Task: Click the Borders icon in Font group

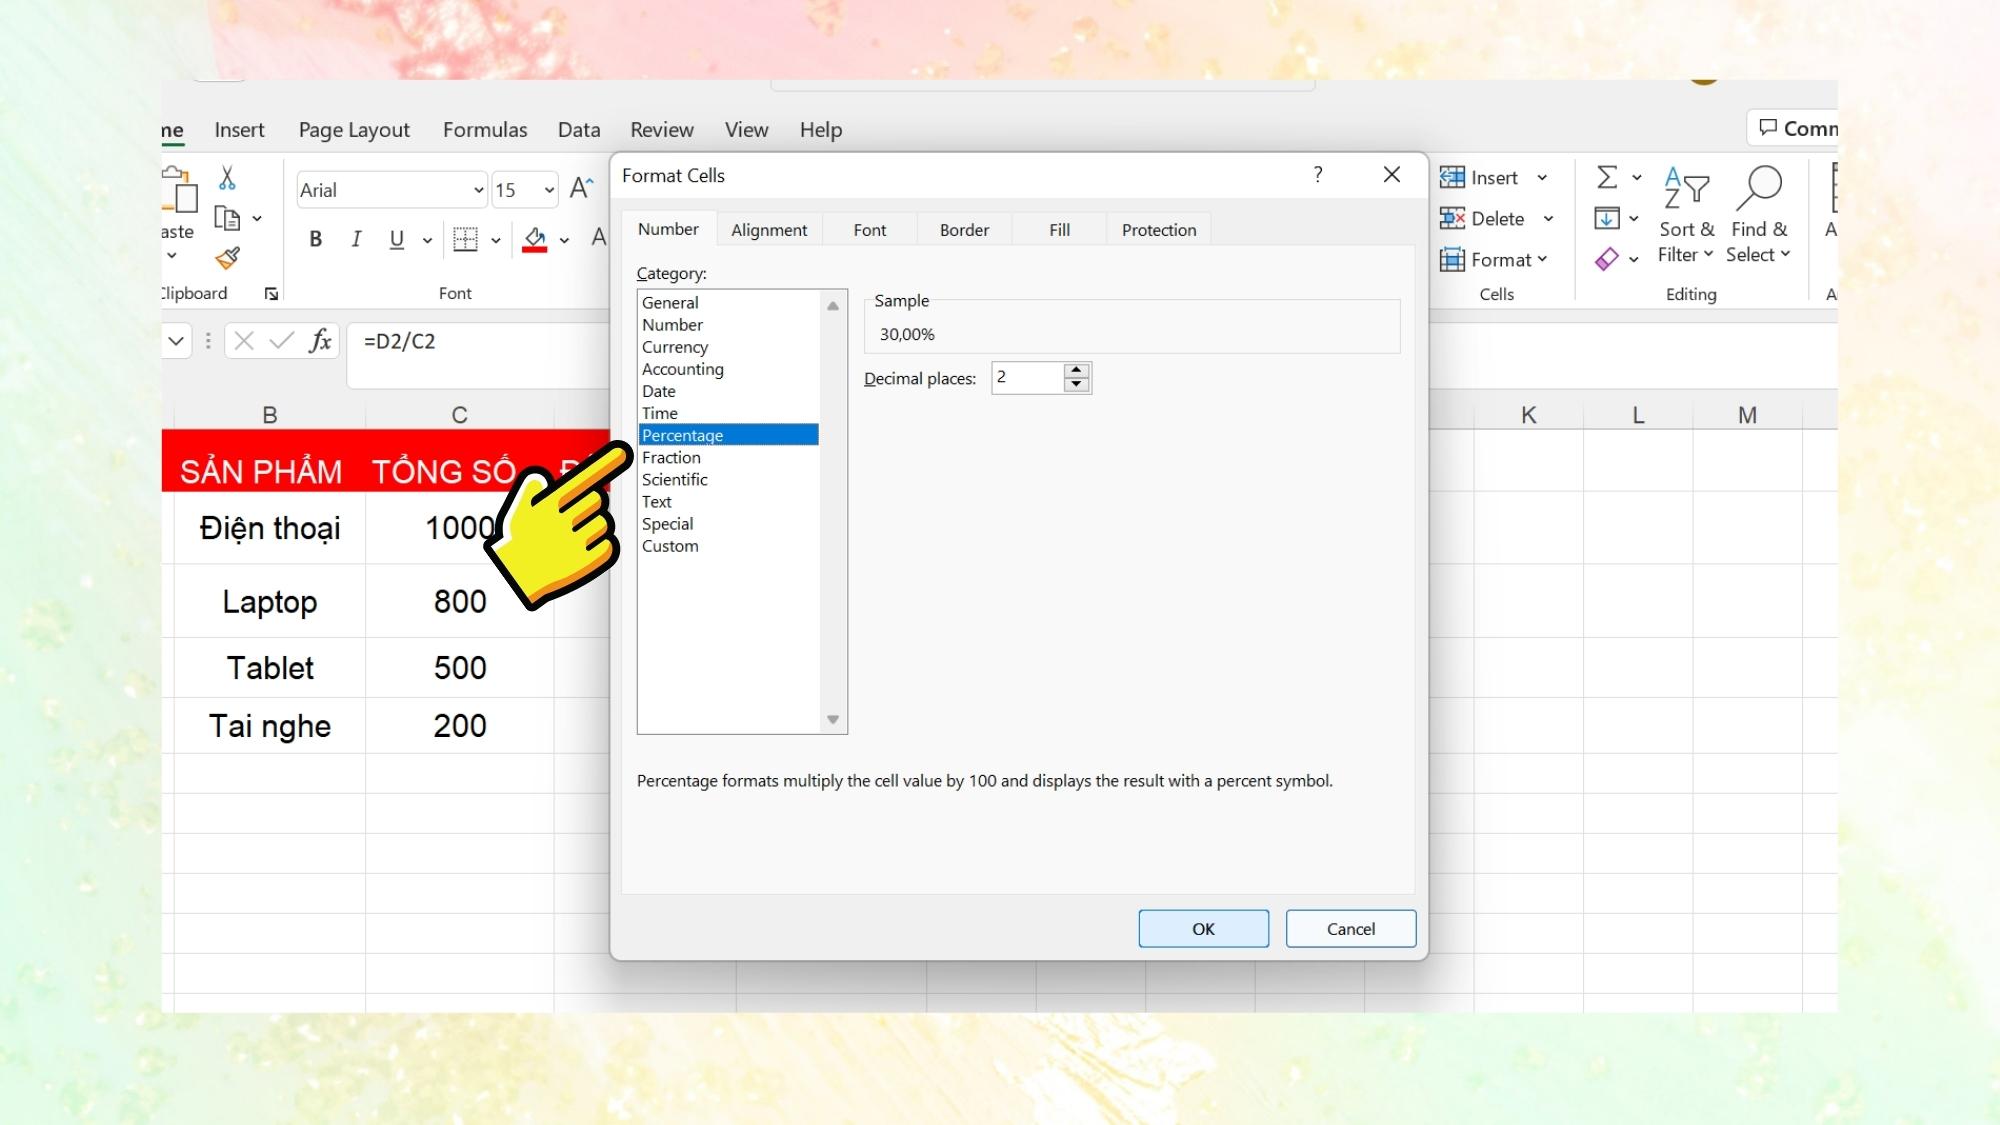Action: (467, 239)
